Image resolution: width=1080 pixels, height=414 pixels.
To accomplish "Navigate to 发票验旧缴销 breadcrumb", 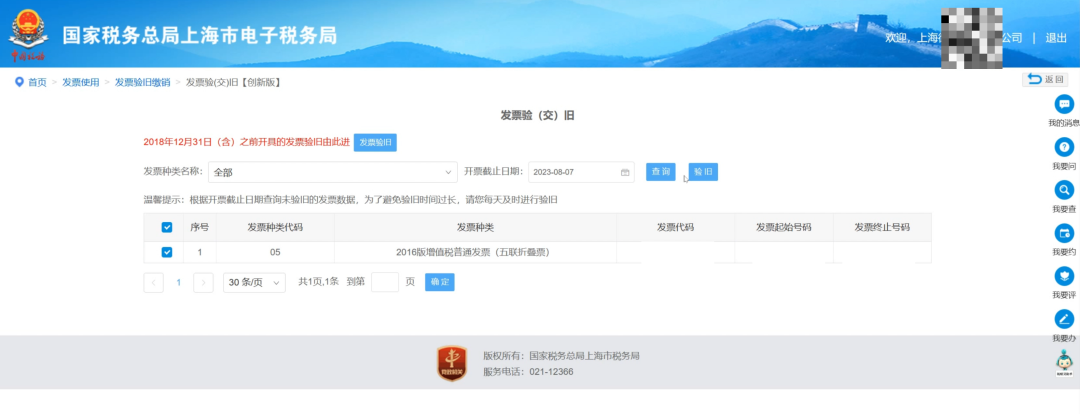I will [x=142, y=83].
